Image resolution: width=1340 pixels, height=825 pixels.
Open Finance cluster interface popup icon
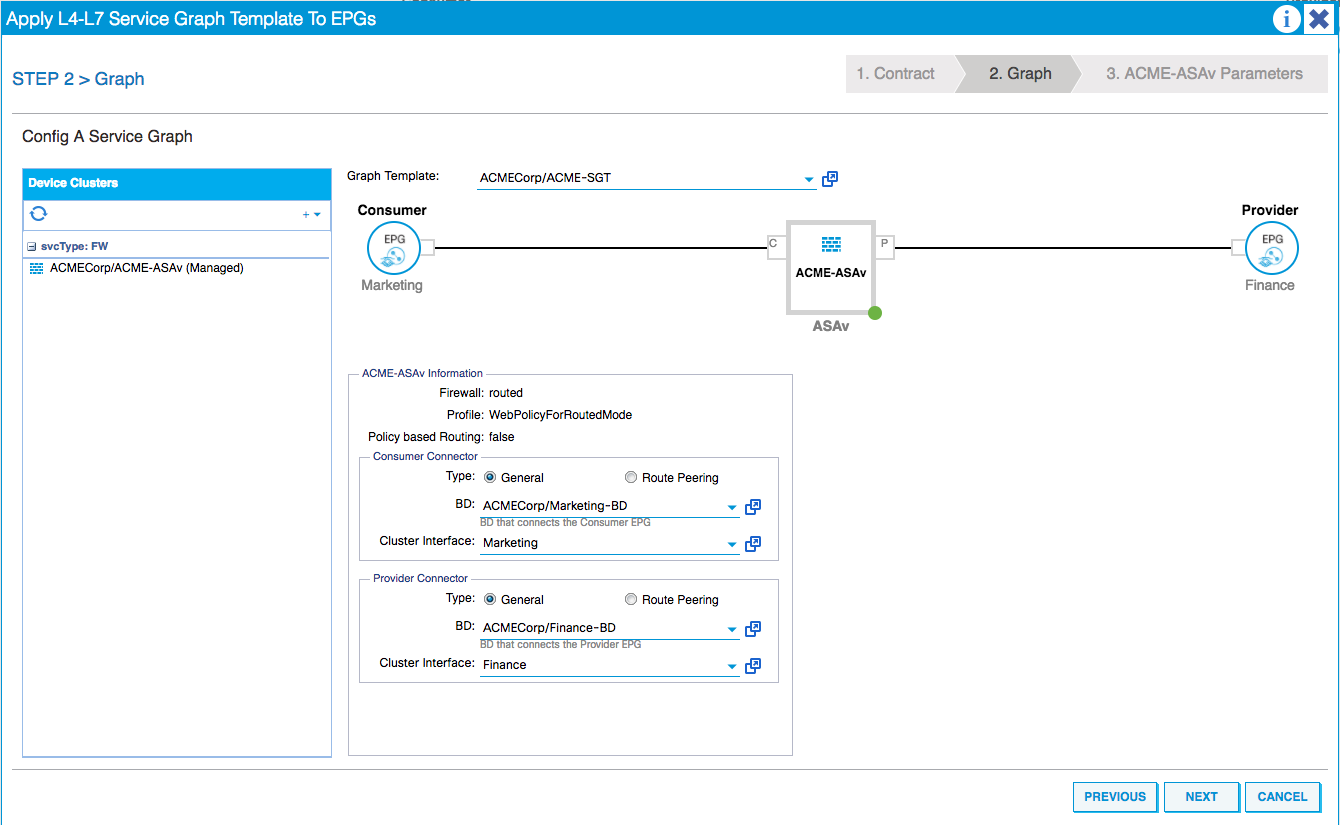[x=753, y=665]
